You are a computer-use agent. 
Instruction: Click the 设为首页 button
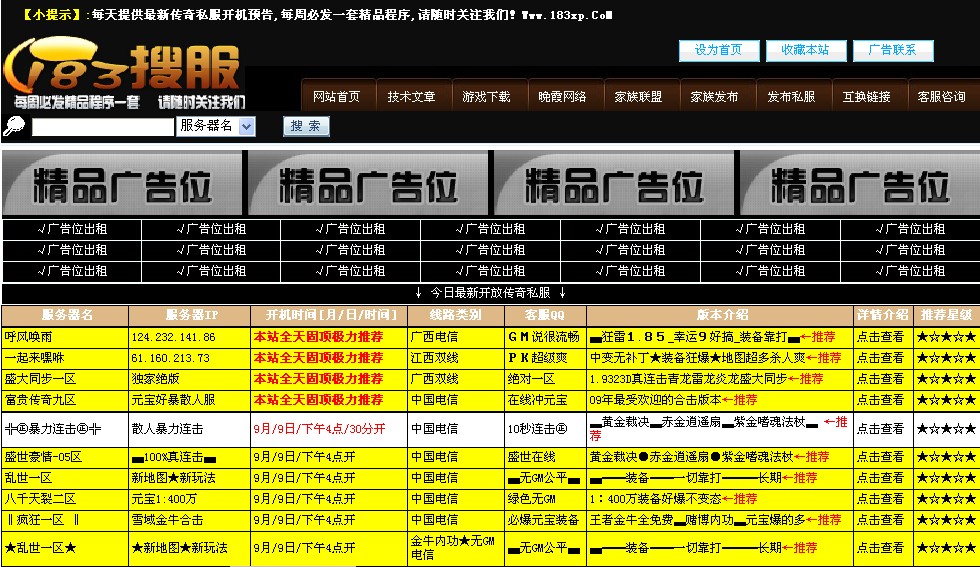(718, 50)
